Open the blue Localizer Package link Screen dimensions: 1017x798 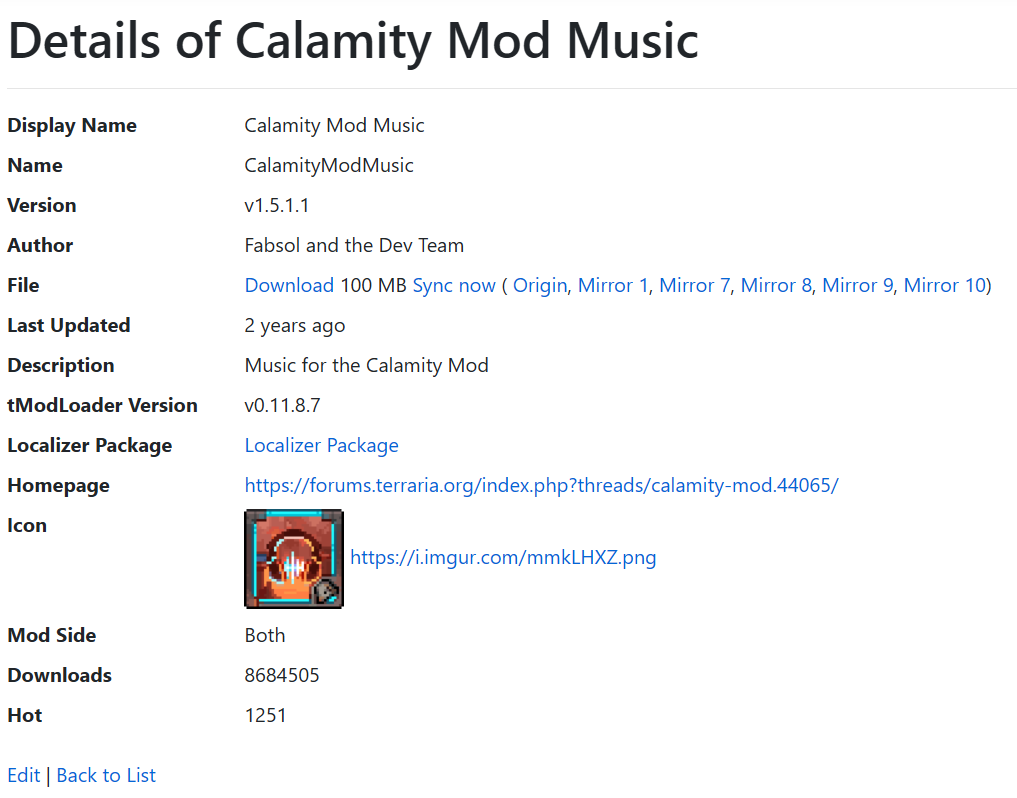(321, 446)
